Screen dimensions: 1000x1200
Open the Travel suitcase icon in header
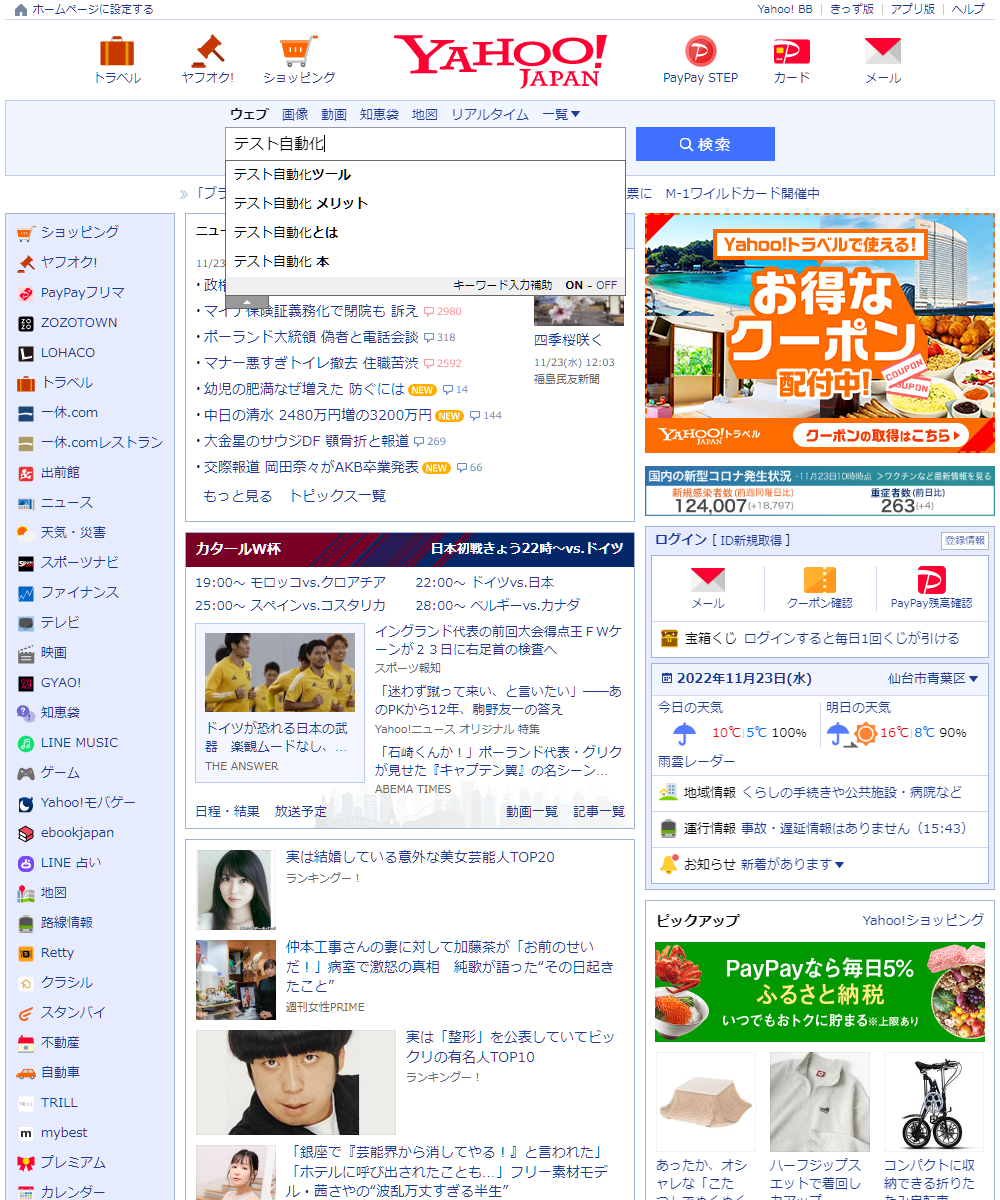(117, 51)
